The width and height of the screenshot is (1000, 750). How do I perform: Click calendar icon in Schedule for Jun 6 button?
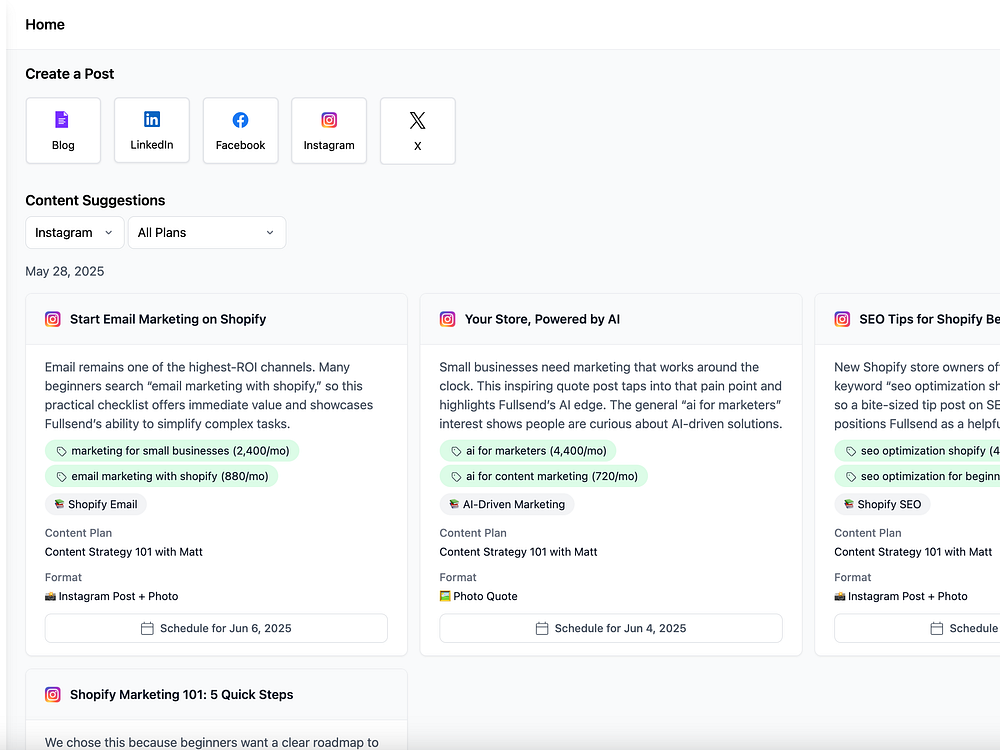pos(147,629)
